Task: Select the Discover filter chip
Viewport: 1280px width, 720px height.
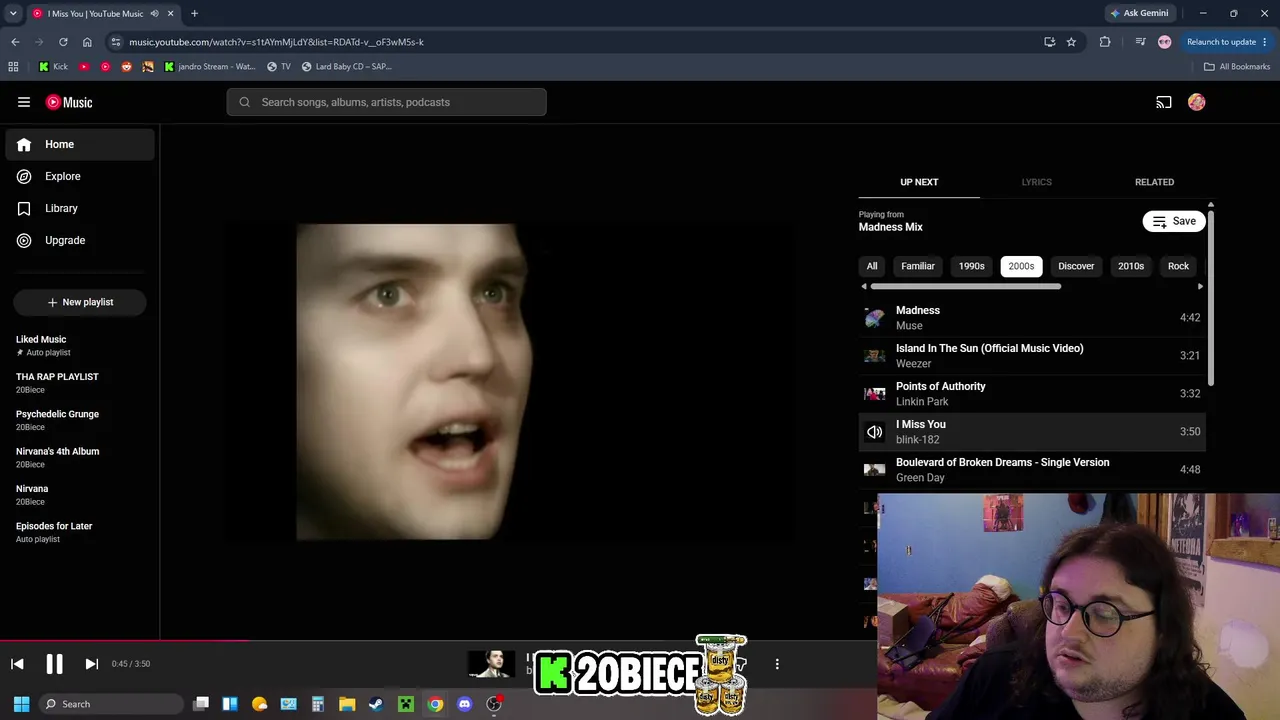Action: [1076, 266]
